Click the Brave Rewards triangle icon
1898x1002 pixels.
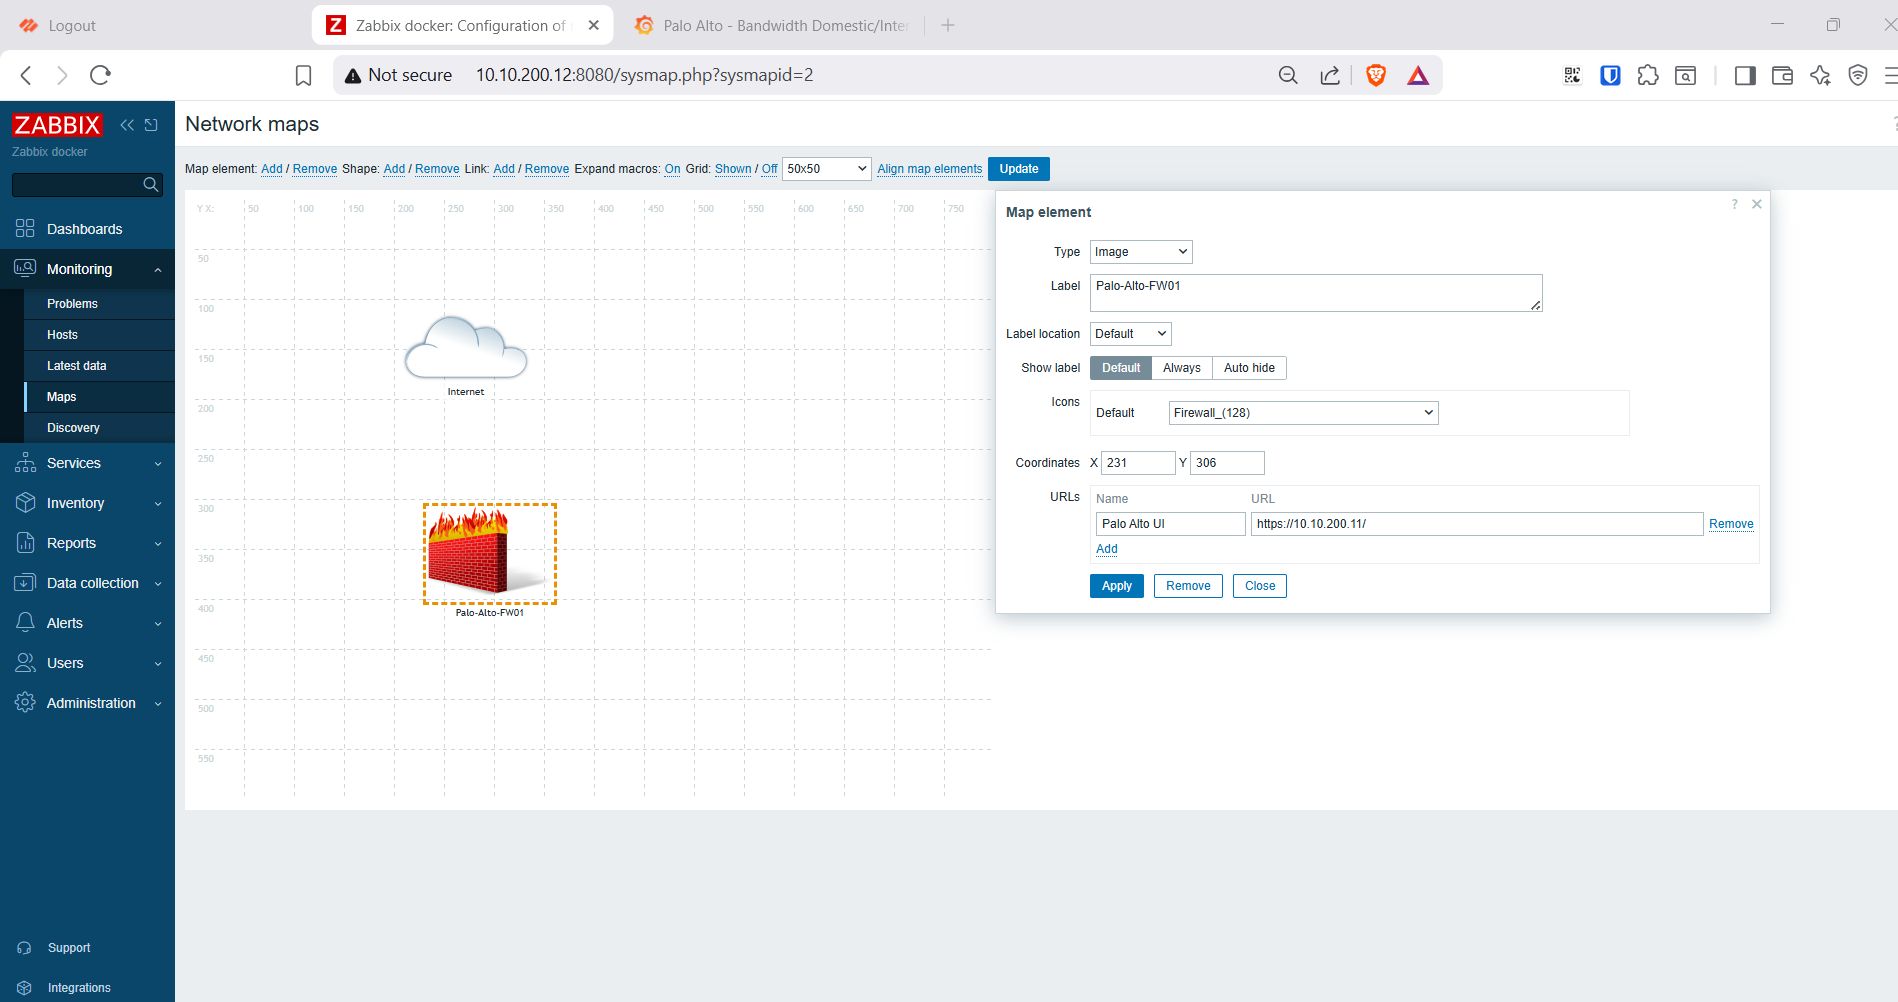coord(1418,75)
